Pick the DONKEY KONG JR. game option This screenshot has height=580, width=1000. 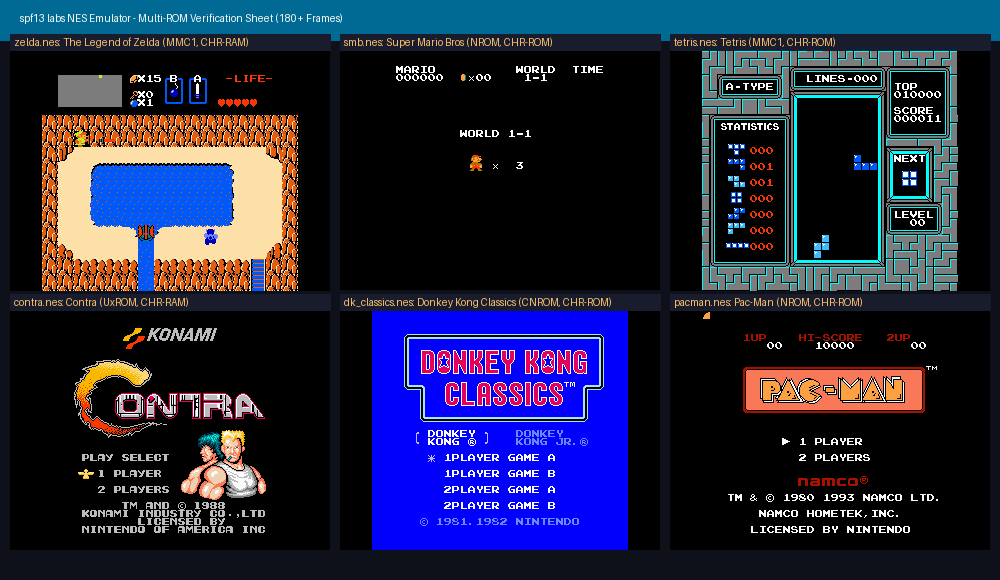click(x=552, y=438)
